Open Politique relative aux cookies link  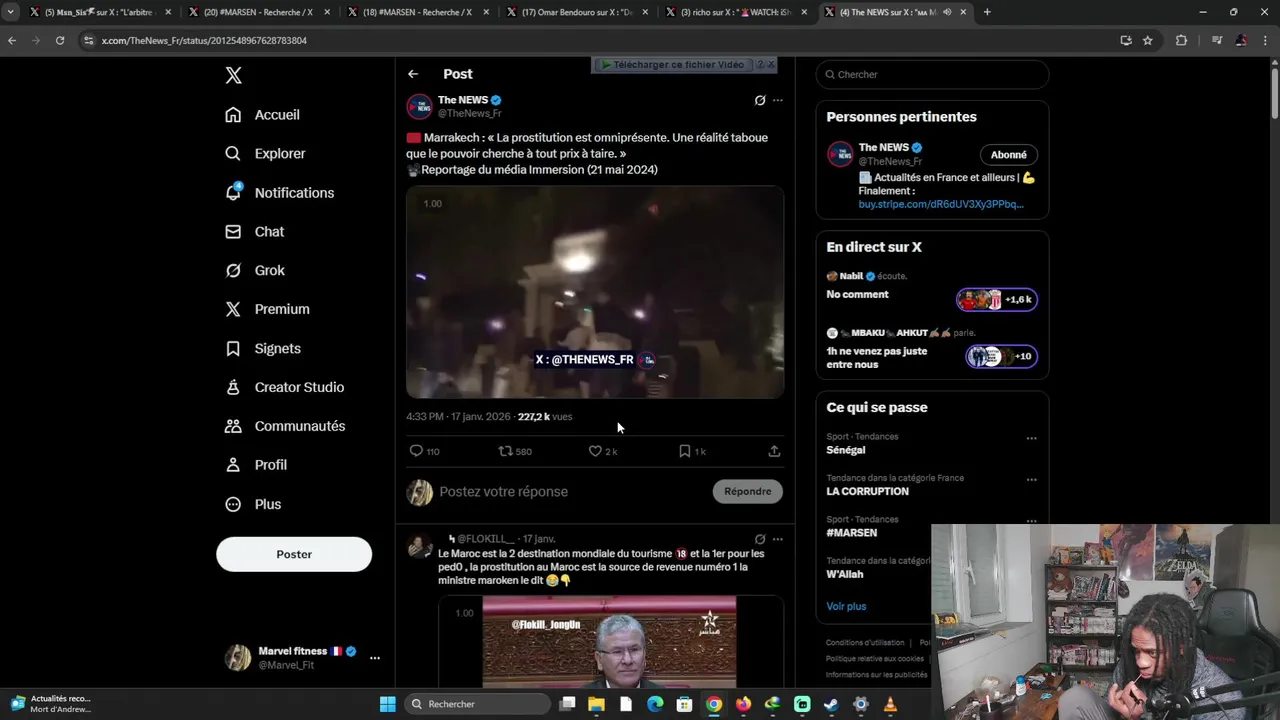(x=875, y=659)
